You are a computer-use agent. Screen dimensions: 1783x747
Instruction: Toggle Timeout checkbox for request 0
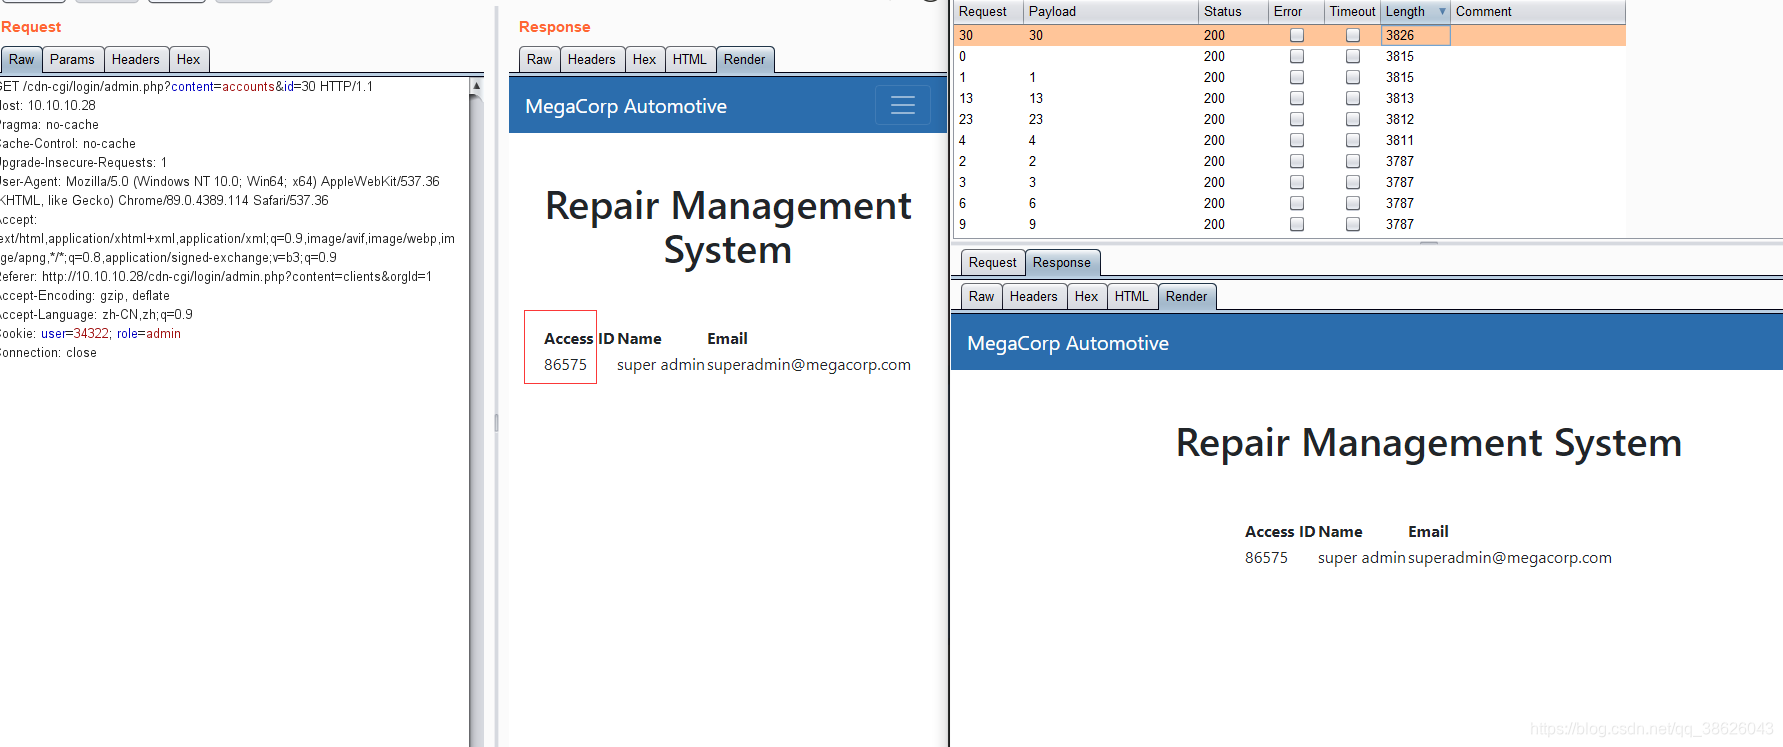pos(1353,56)
